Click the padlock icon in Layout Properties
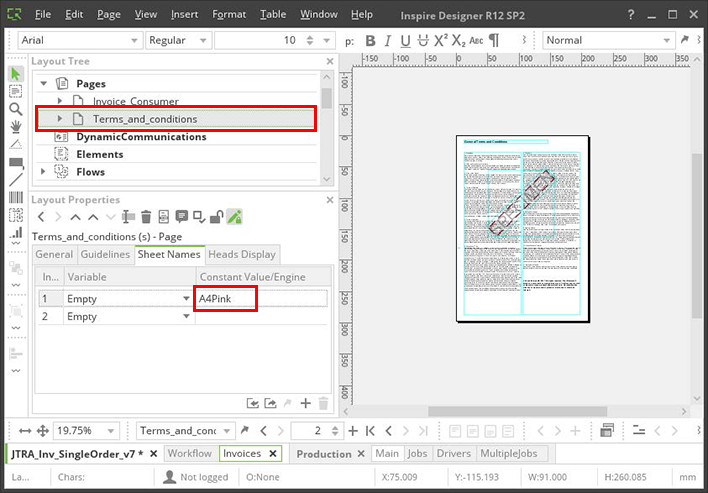This screenshot has height=493, width=708. (x=215, y=217)
